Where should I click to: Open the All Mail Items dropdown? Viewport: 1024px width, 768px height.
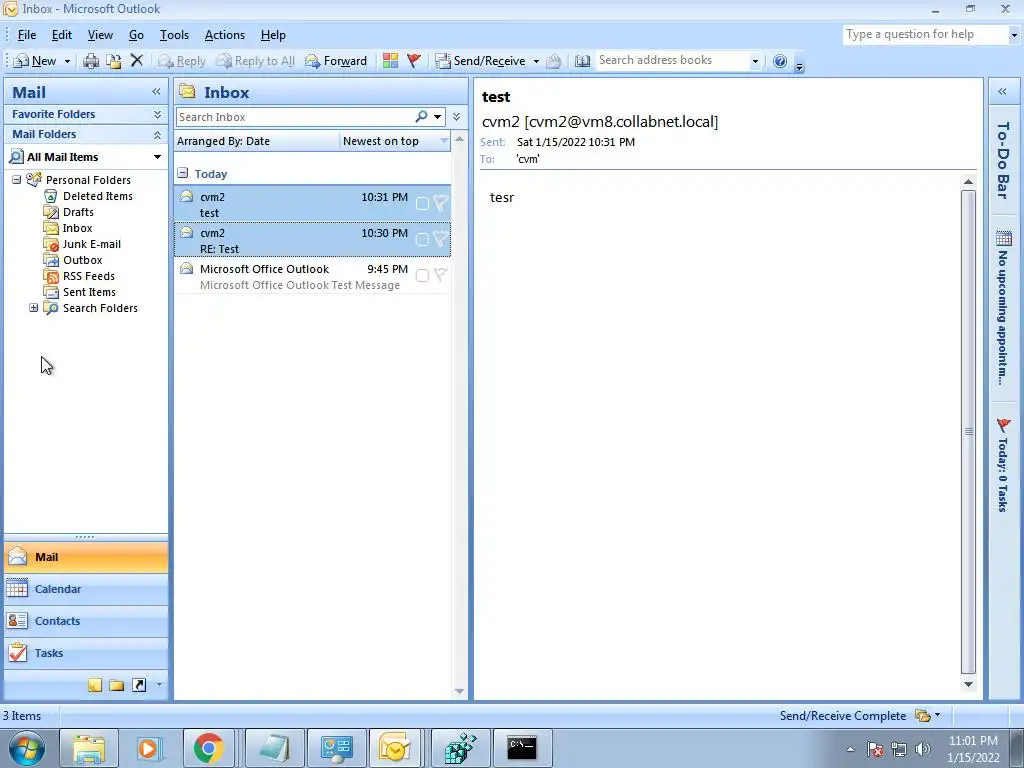point(157,157)
